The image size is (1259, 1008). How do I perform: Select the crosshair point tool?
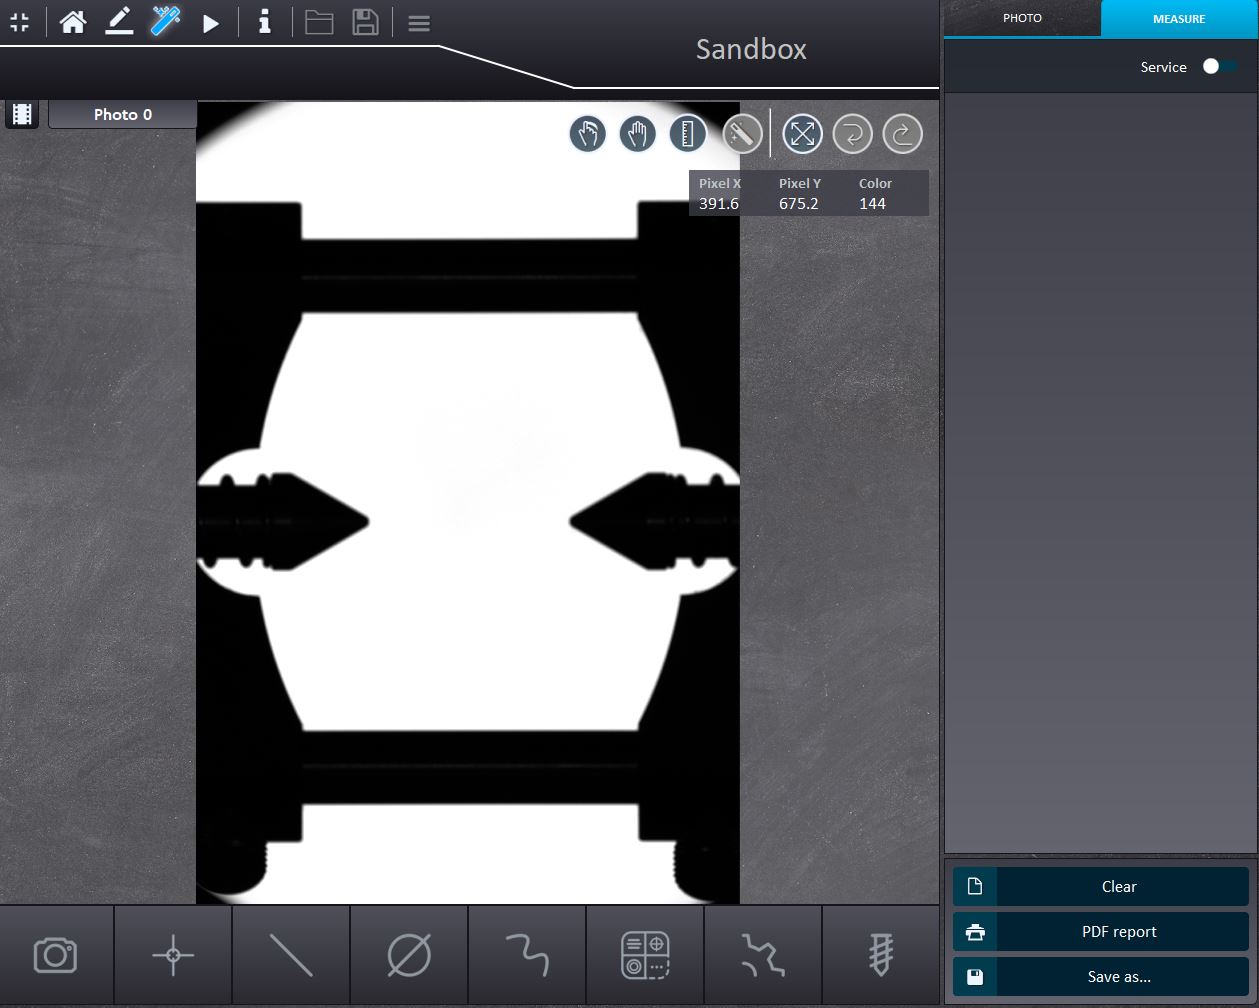pos(173,955)
